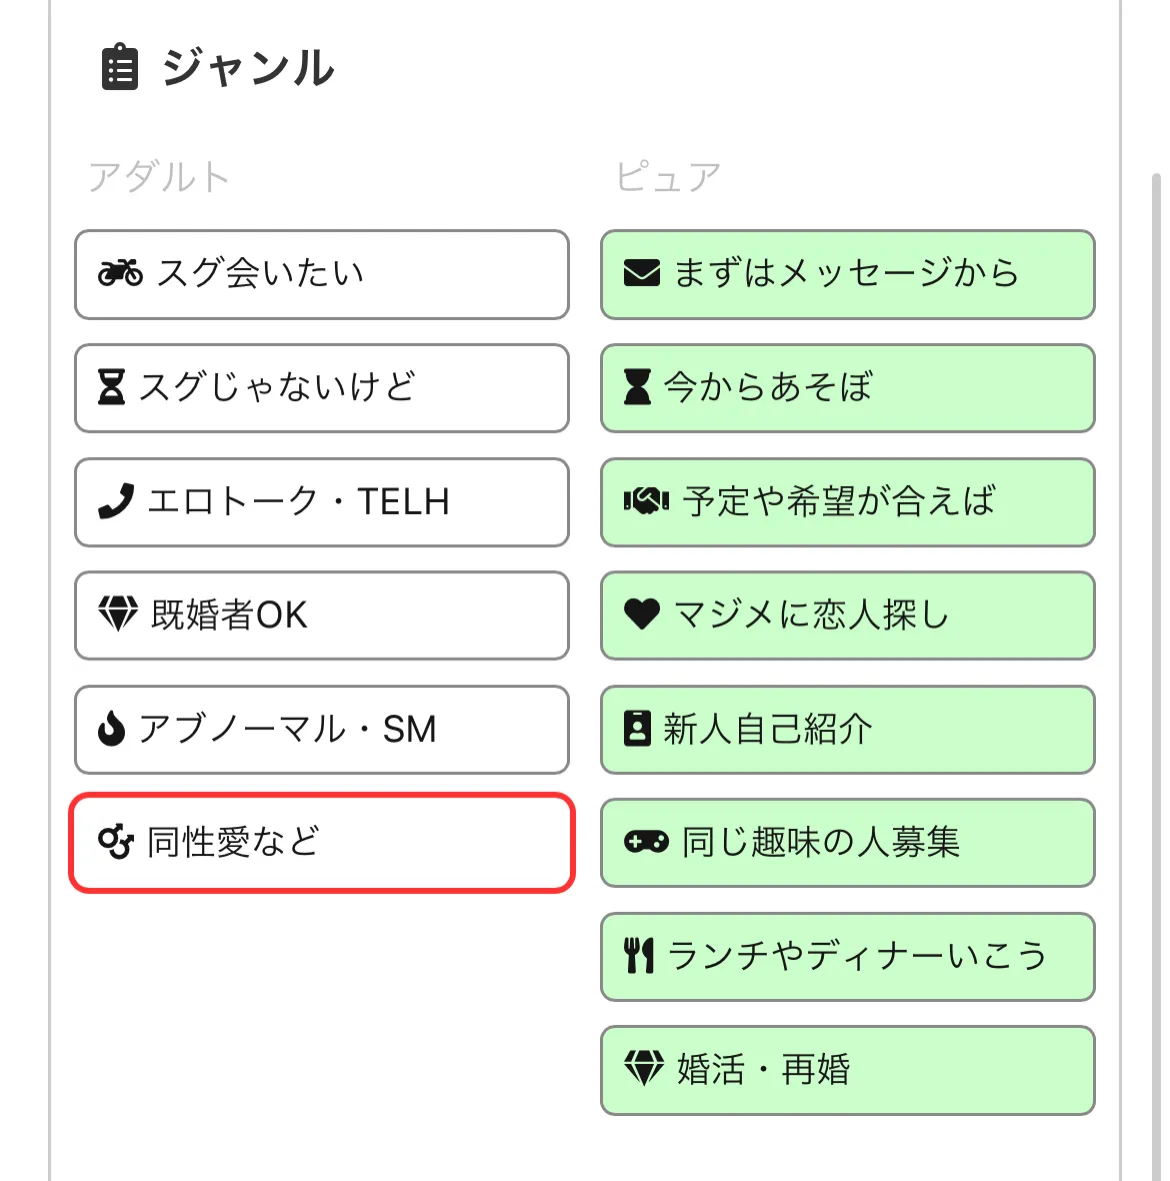Select the 新人自己紹介 button

point(847,730)
